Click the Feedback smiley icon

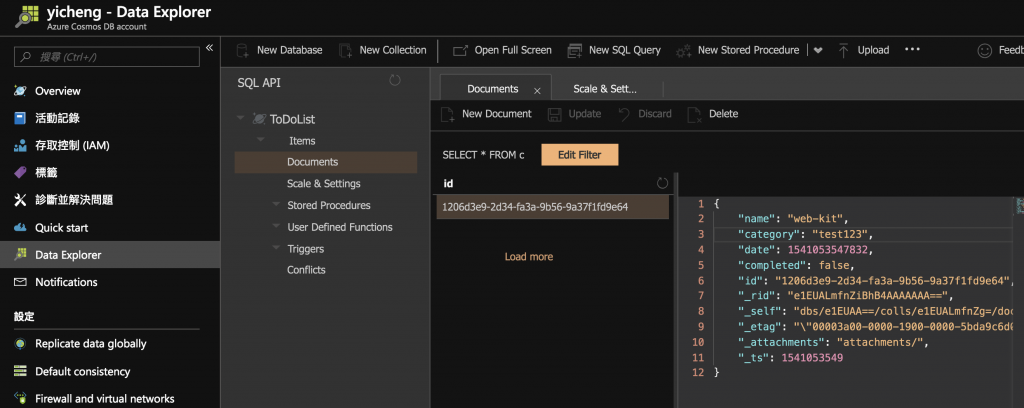click(984, 50)
